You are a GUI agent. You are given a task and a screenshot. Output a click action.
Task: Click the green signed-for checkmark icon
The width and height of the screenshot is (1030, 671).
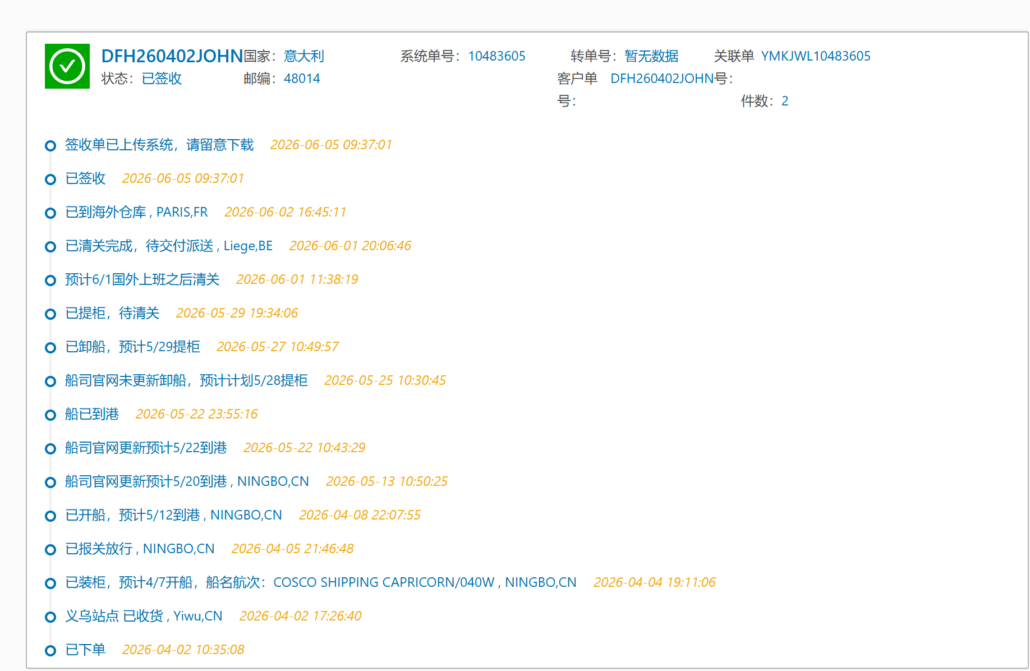(67, 66)
